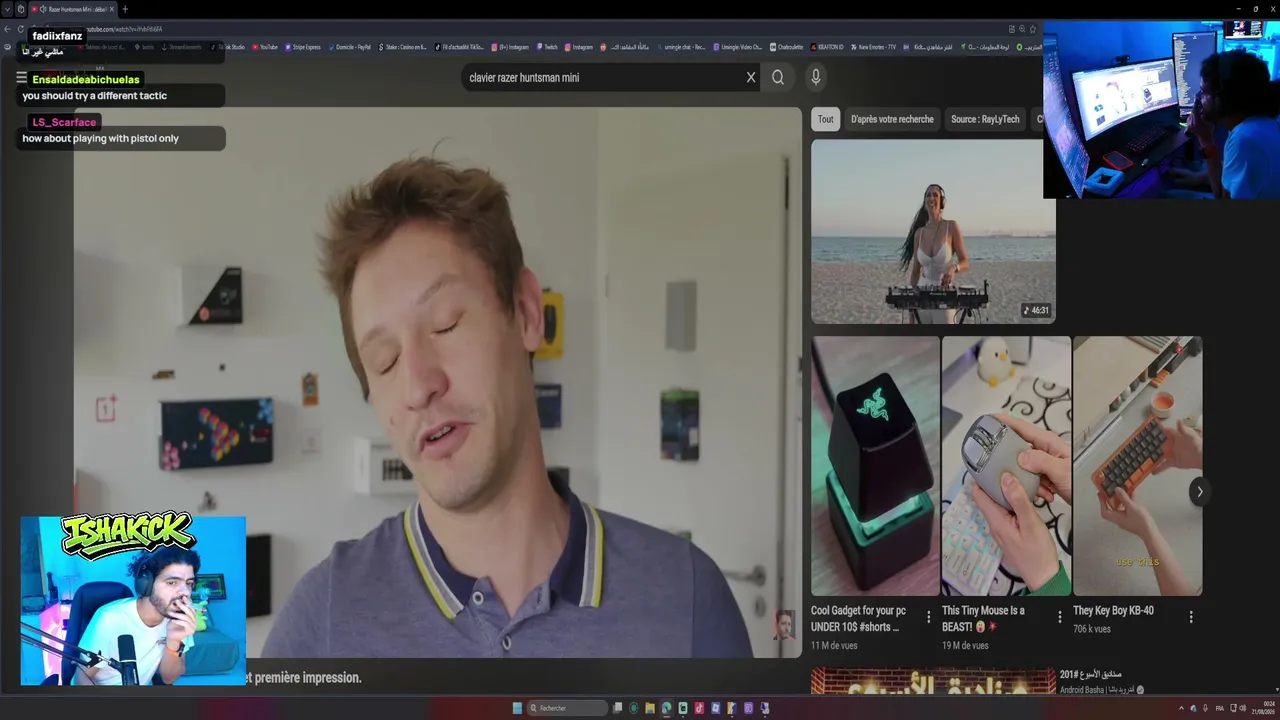The height and width of the screenshot is (720, 1280).
Task: Open the 'New Emotes - 7TV' bookmark
Action: (872, 47)
